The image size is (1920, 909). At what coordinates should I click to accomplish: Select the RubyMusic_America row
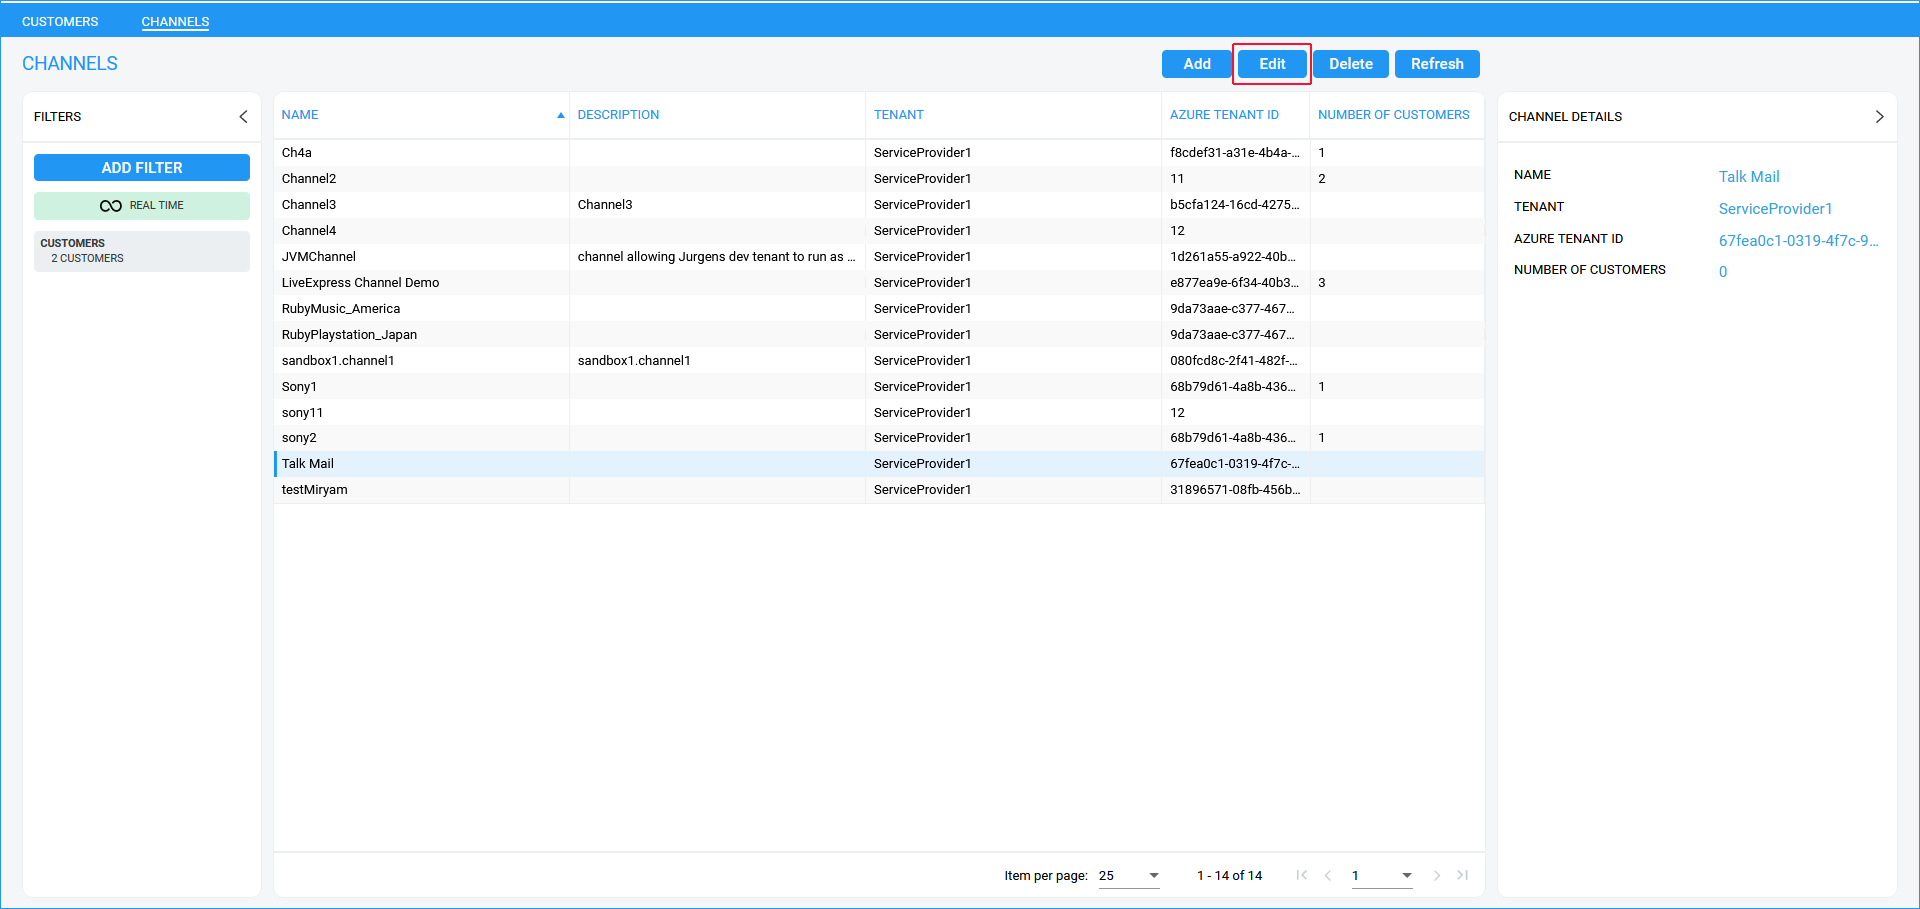point(879,309)
